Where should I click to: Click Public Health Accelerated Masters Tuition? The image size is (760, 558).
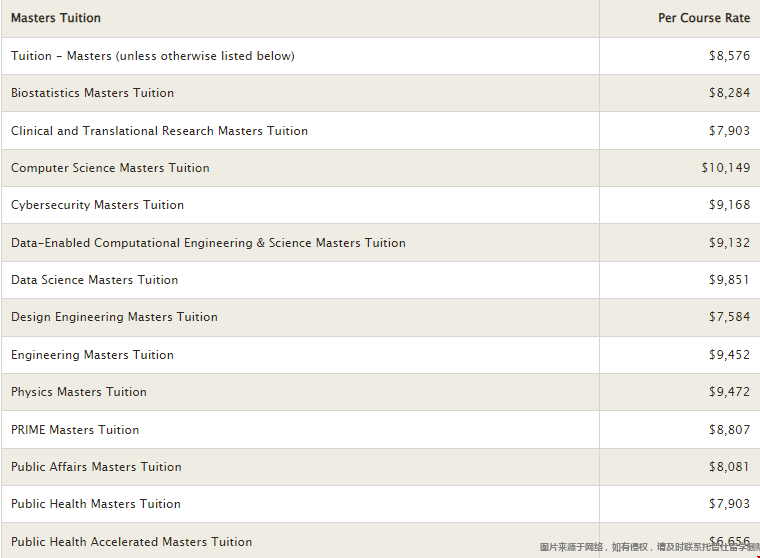(x=131, y=542)
